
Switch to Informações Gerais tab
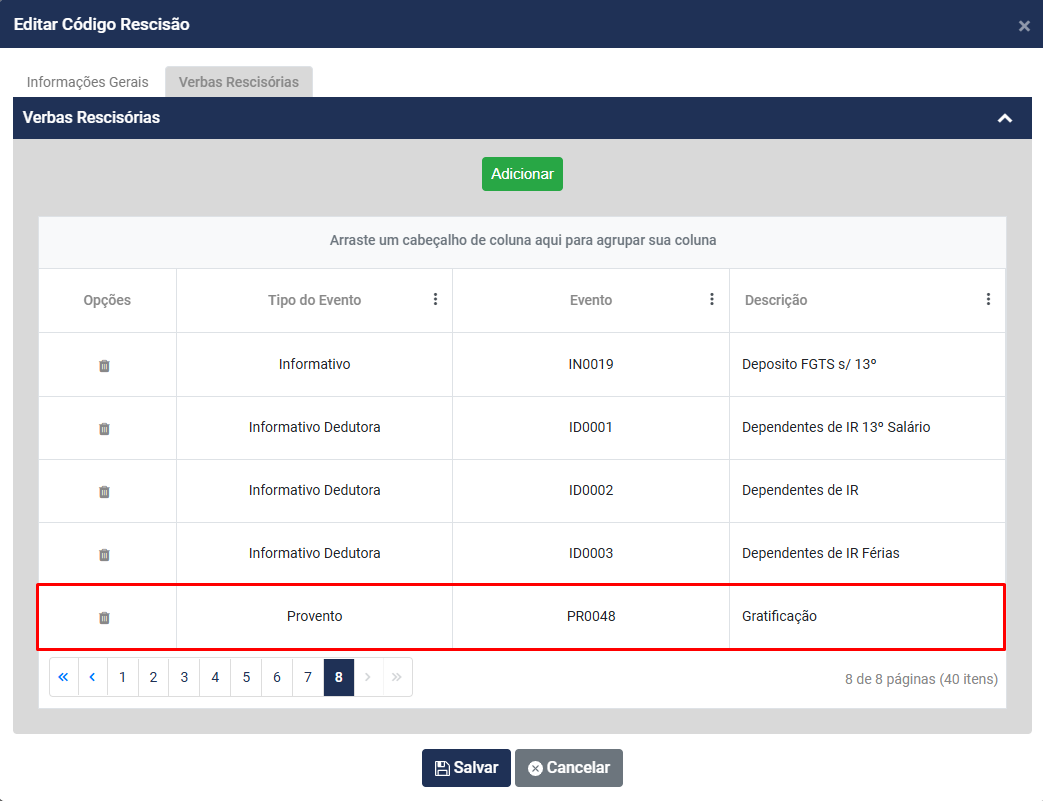(88, 82)
